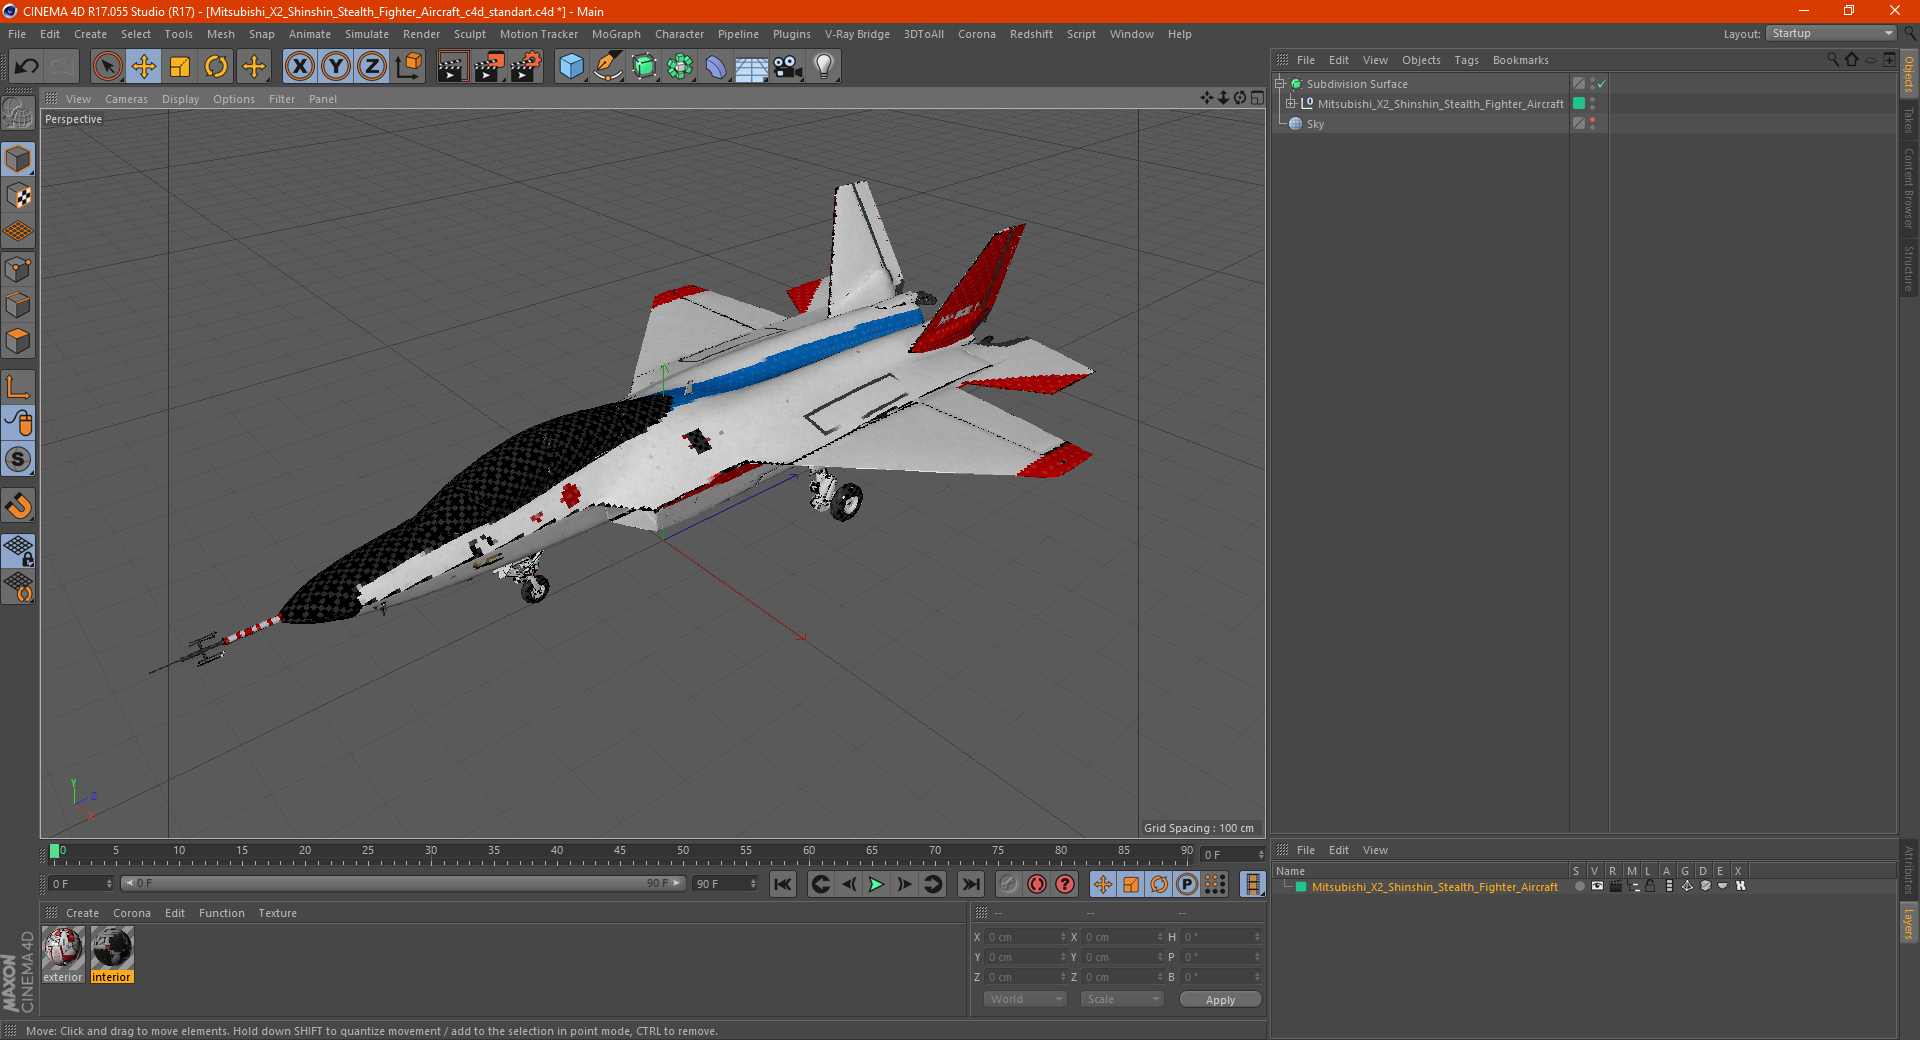Open the viewport Cameras menu

[126, 99]
